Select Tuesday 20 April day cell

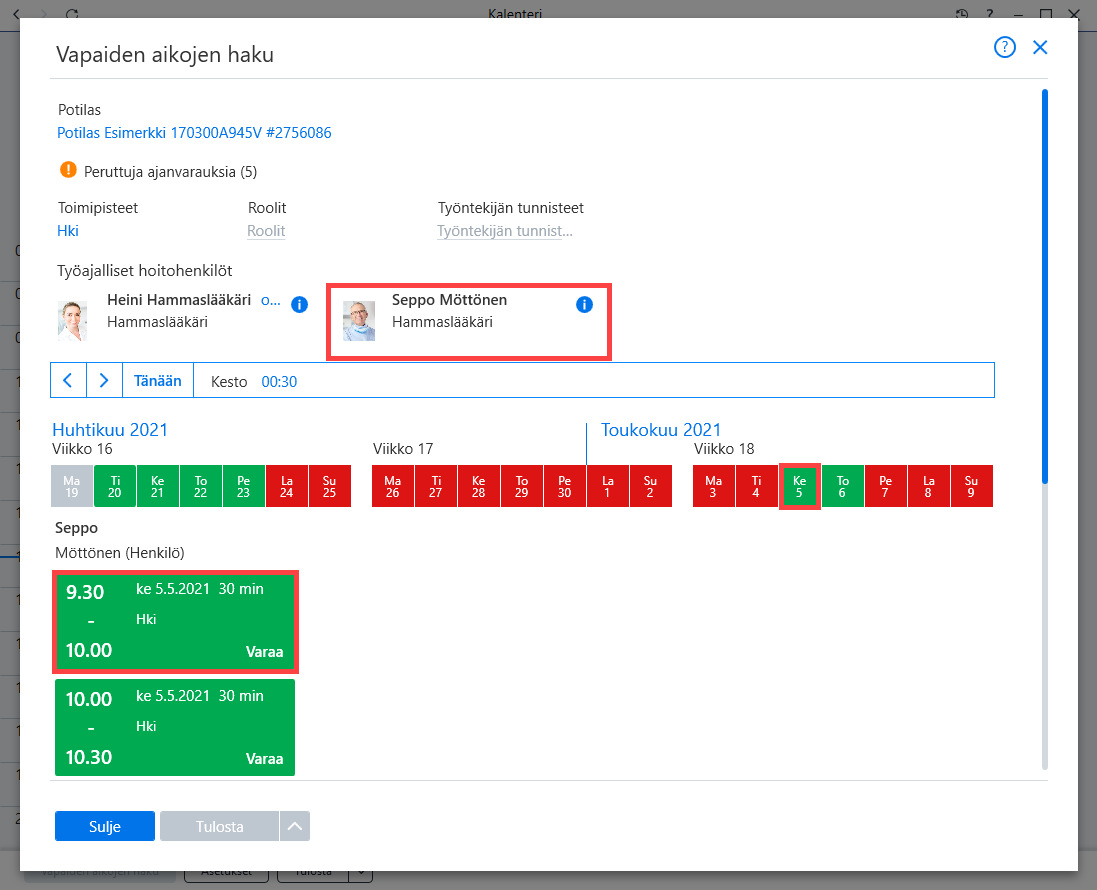point(115,486)
